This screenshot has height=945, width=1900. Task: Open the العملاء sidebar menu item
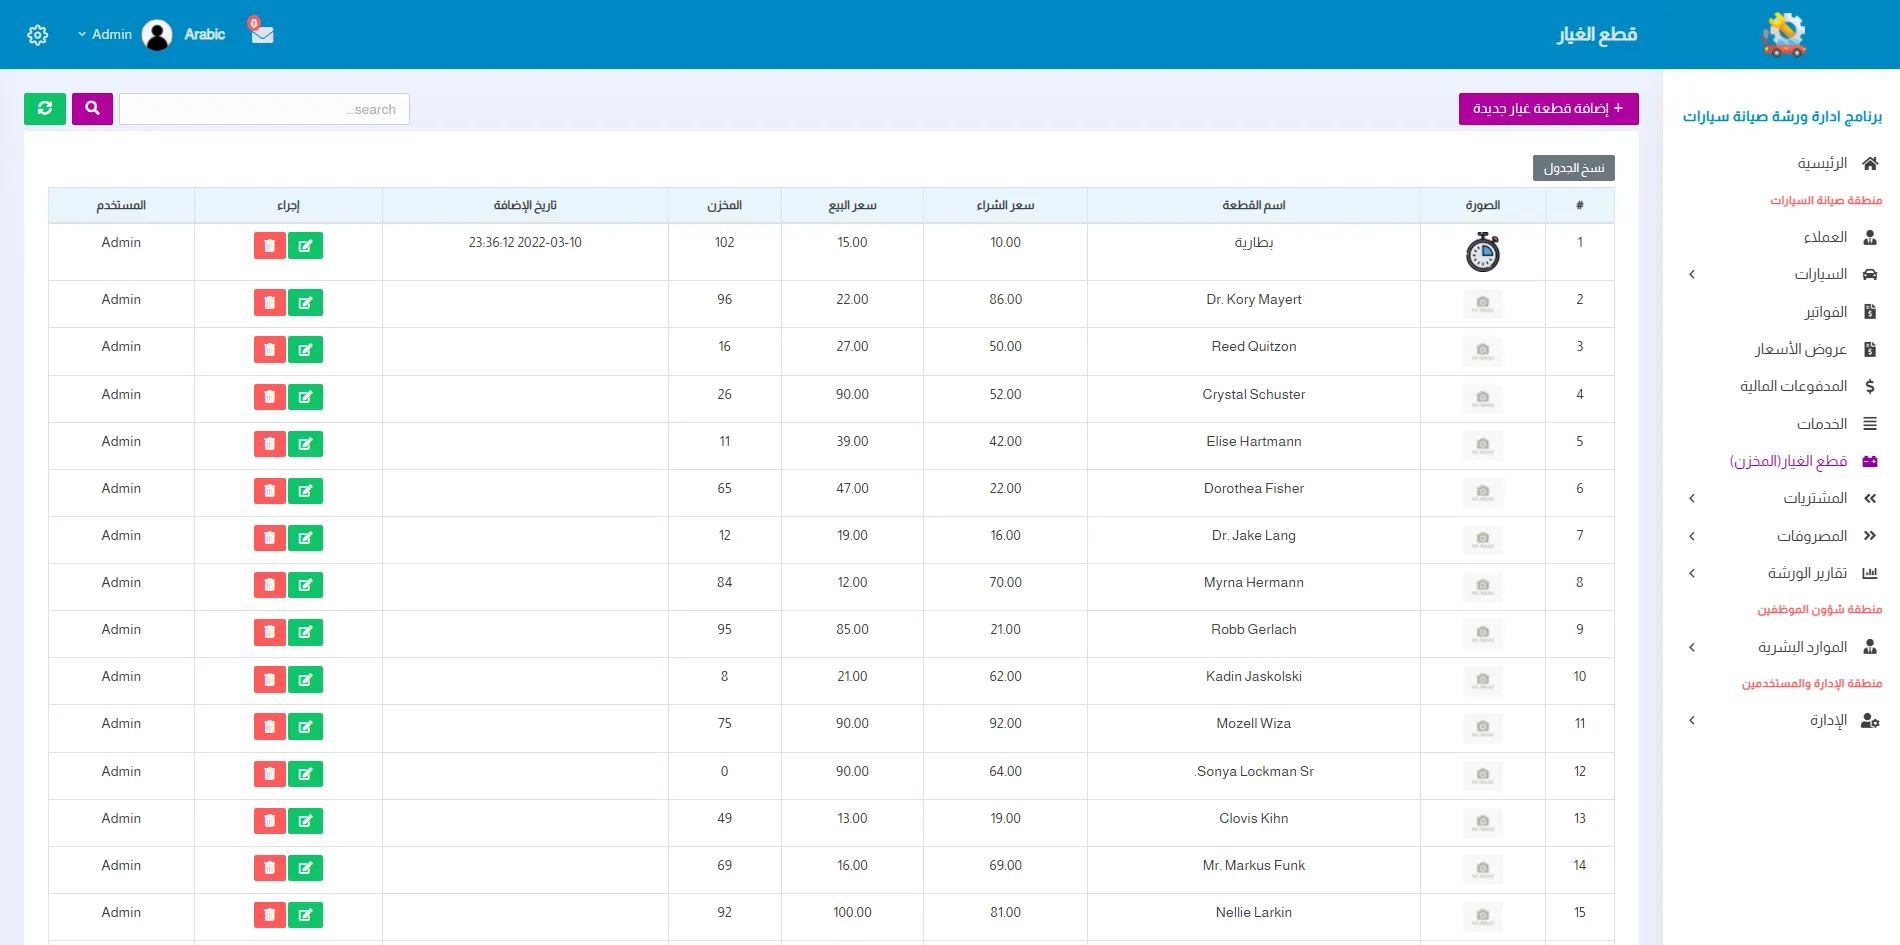click(1825, 238)
